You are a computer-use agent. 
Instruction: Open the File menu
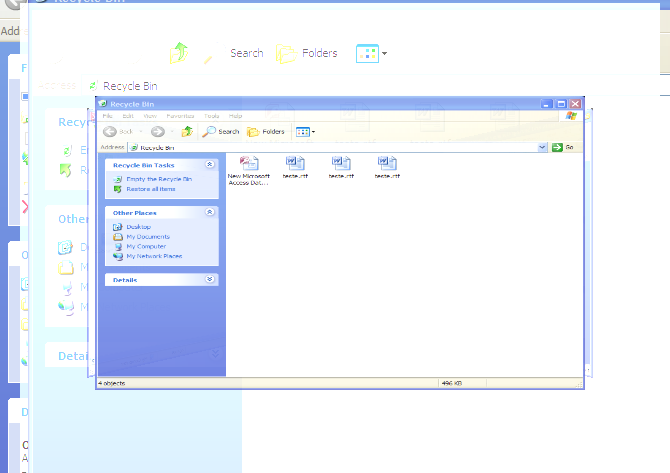coord(107,116)
